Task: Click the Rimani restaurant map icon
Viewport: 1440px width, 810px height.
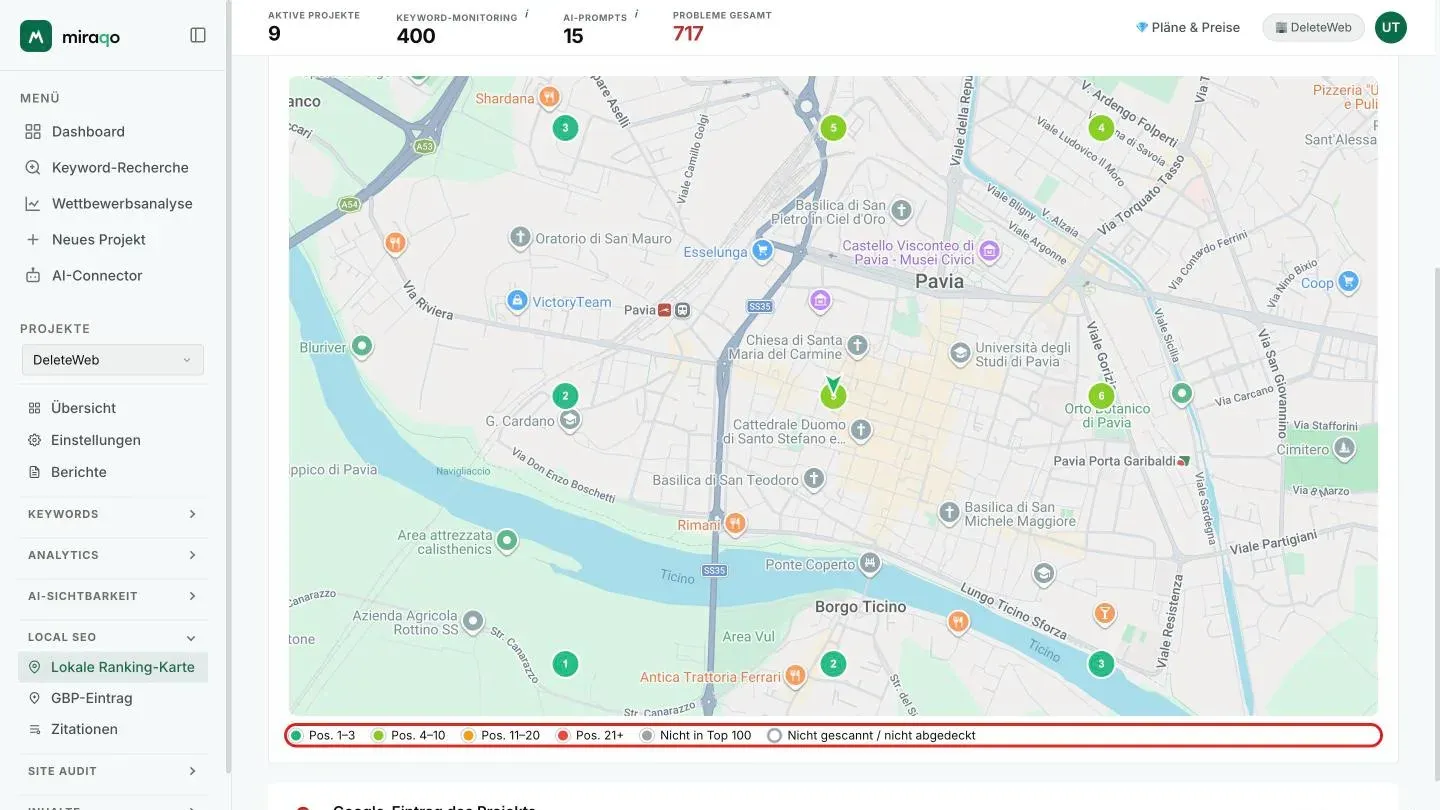Action: [736, 523]
